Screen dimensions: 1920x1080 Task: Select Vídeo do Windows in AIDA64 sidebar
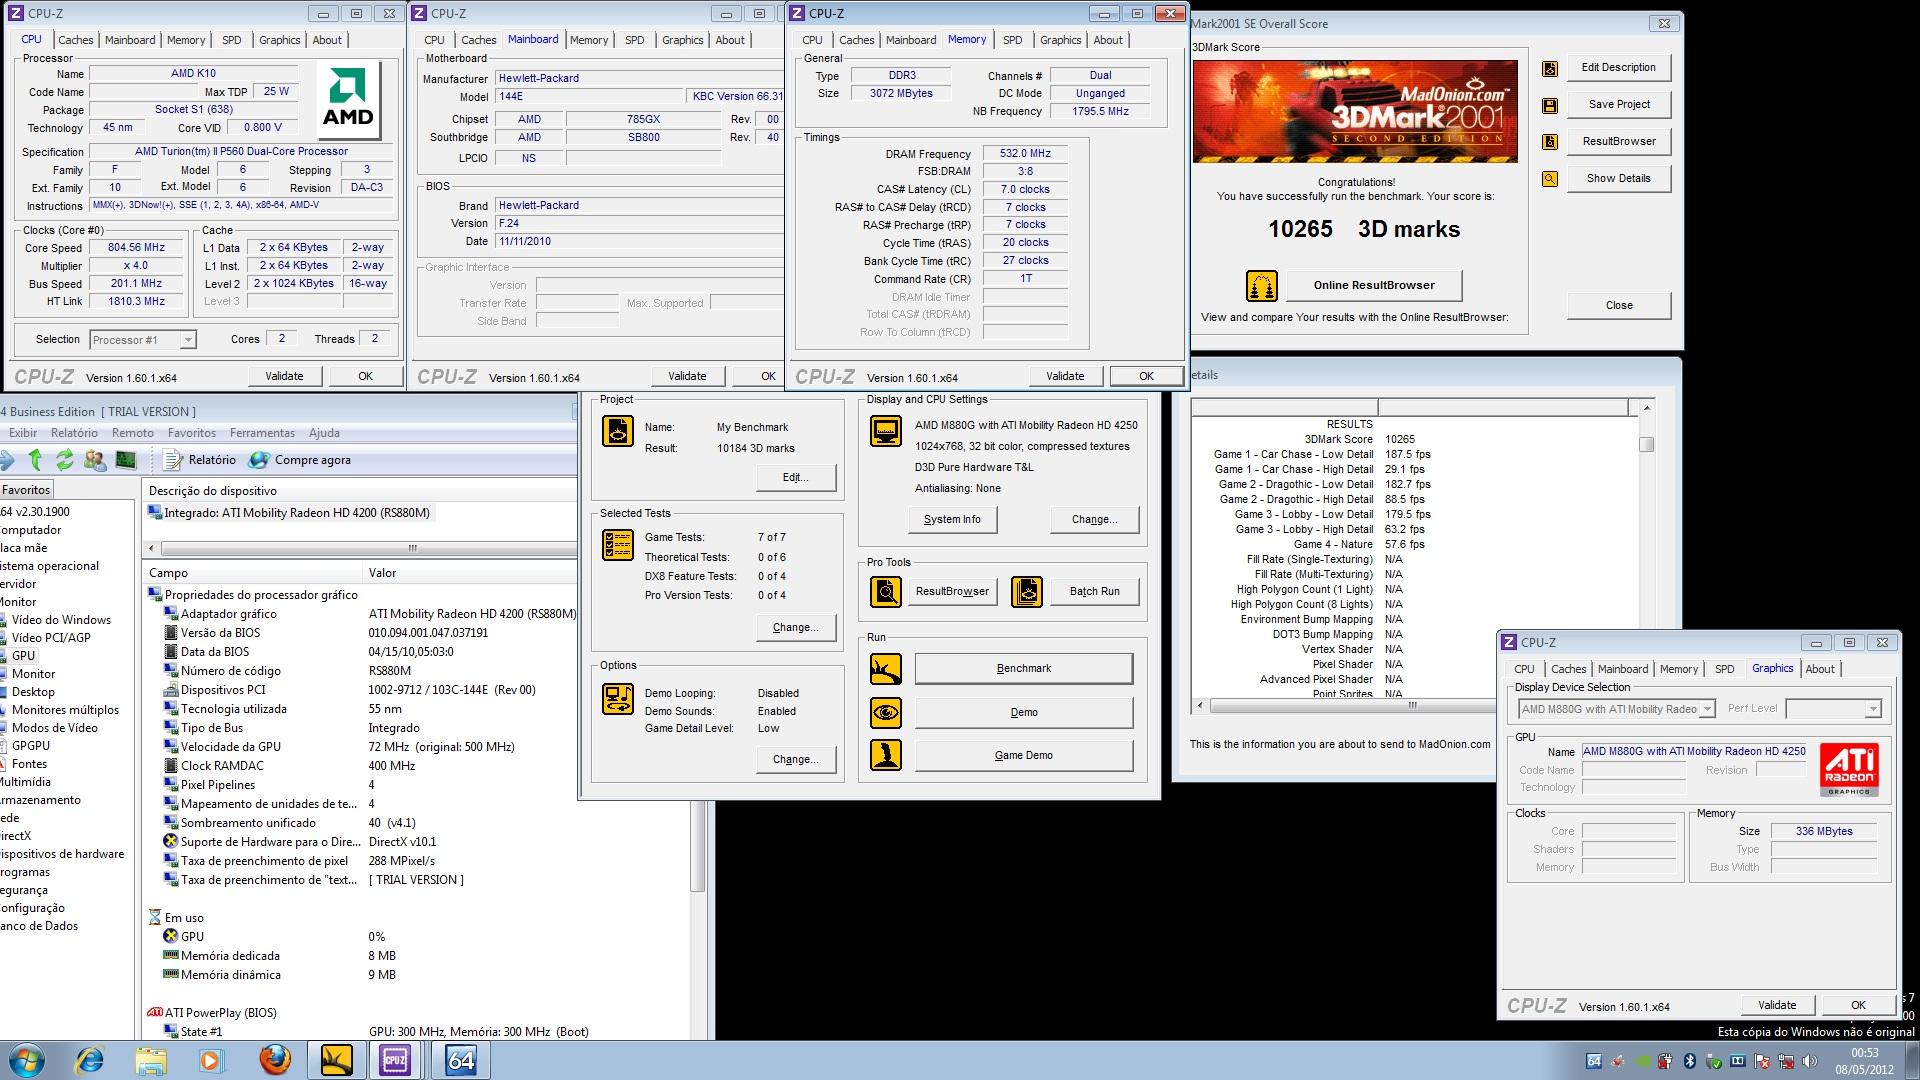click(61, 620)
